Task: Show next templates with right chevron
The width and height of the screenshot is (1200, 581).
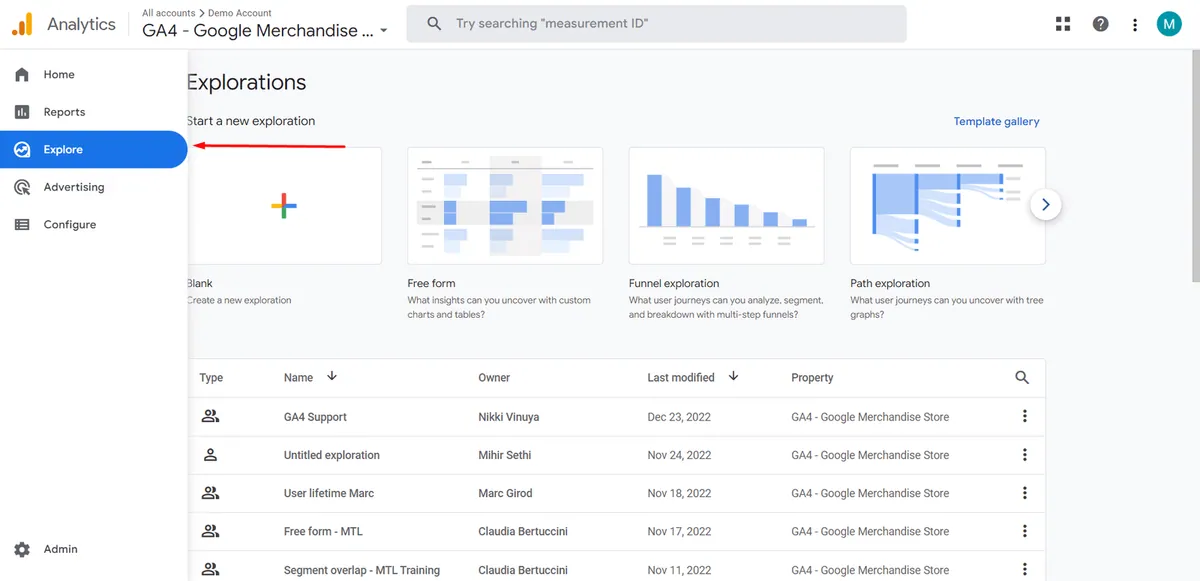Action: point(1045,205)
